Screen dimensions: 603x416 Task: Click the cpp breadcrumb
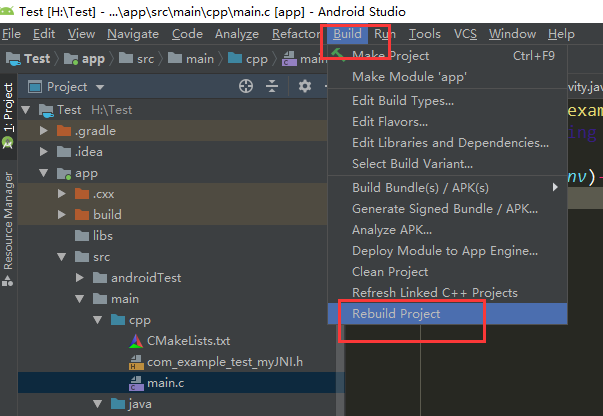[248, 59]
